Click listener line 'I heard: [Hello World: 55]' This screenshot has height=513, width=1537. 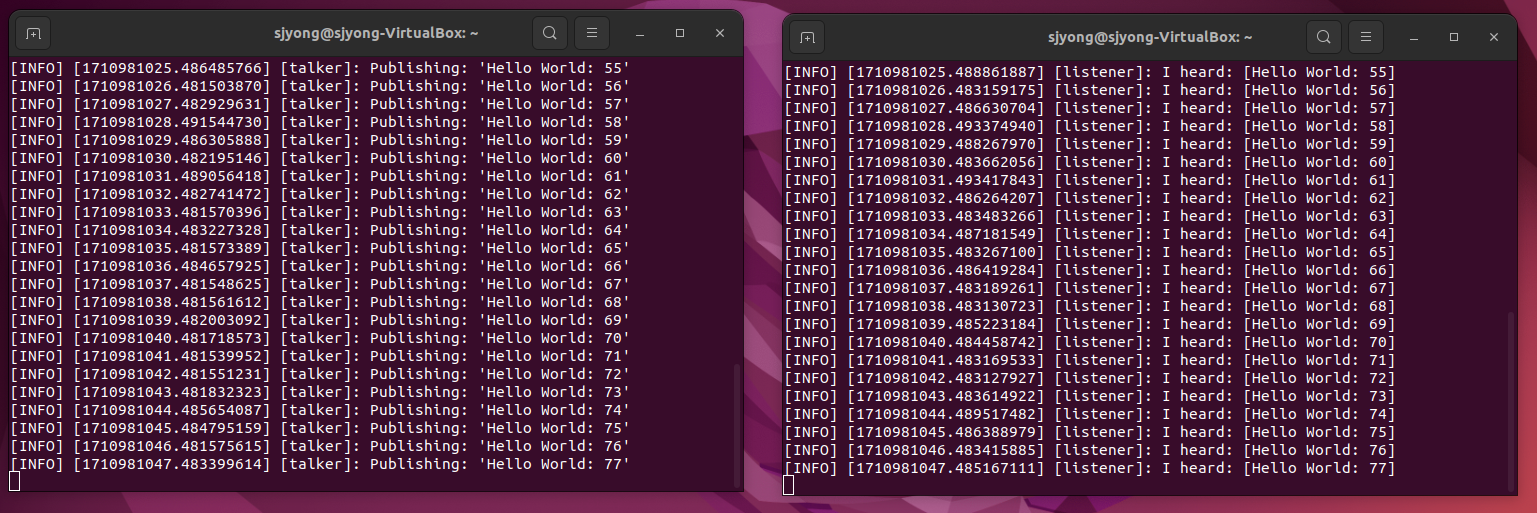click(1089, 72)
